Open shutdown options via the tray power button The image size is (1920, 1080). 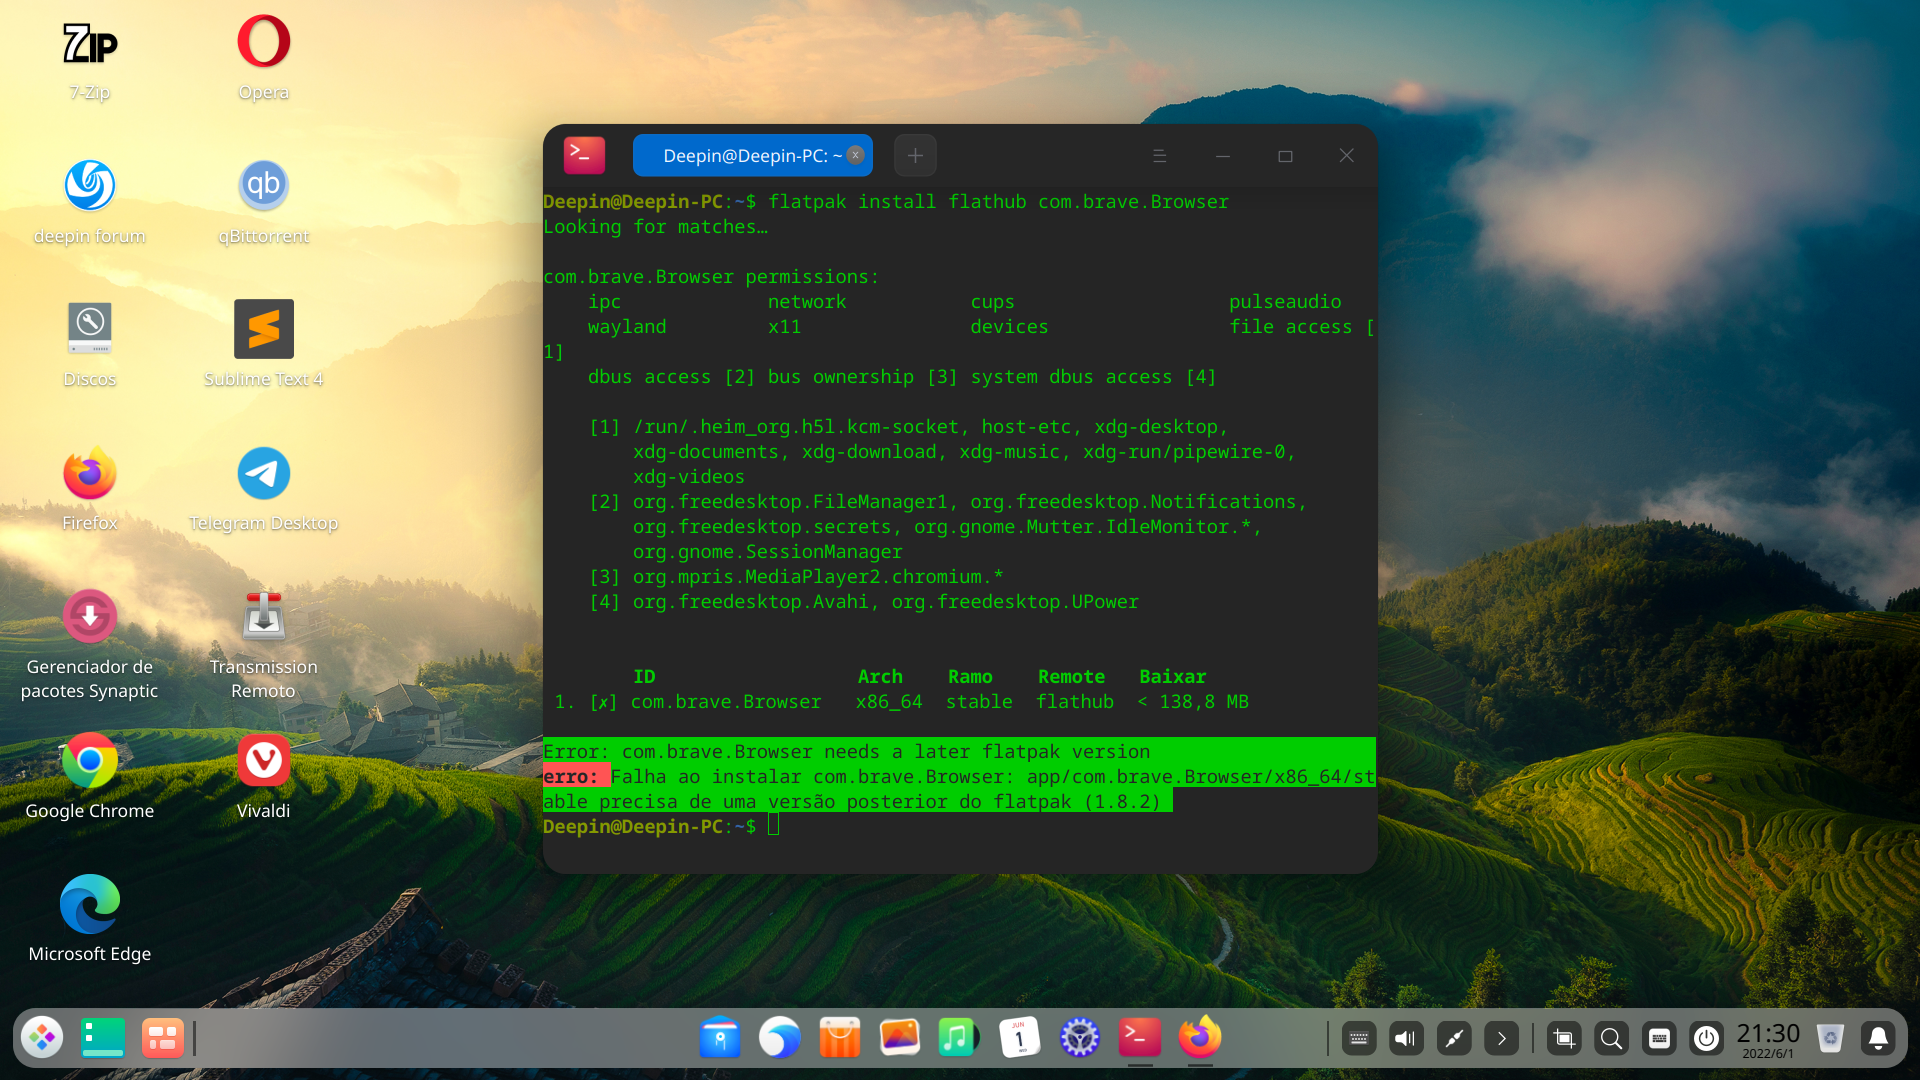click(x=1707, y=1038)
